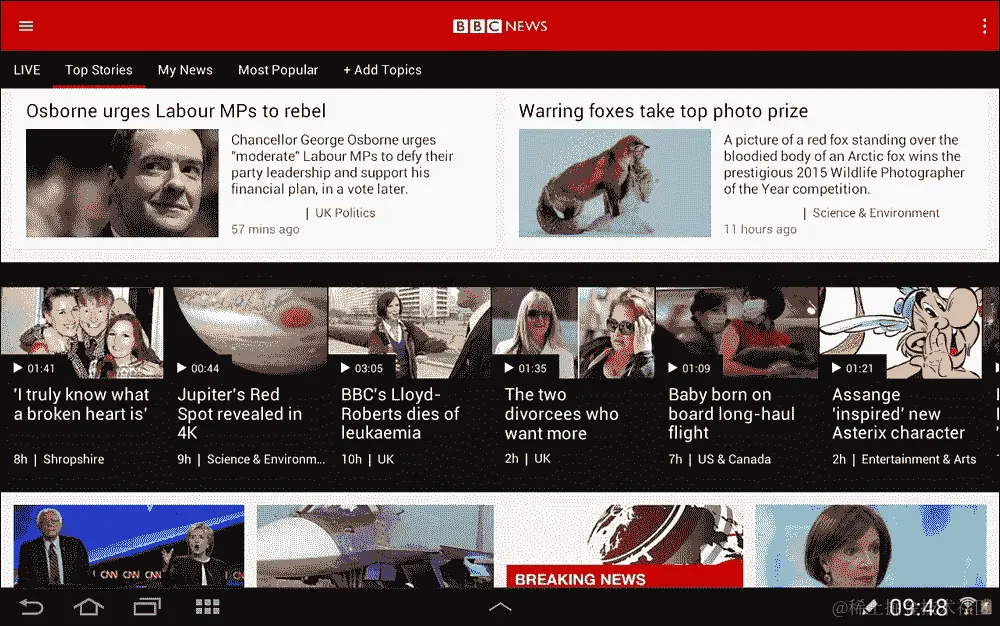
Task: Open 'Osborne urges Labour MPs to rebel' headline
Action: (x=176, y=111)
